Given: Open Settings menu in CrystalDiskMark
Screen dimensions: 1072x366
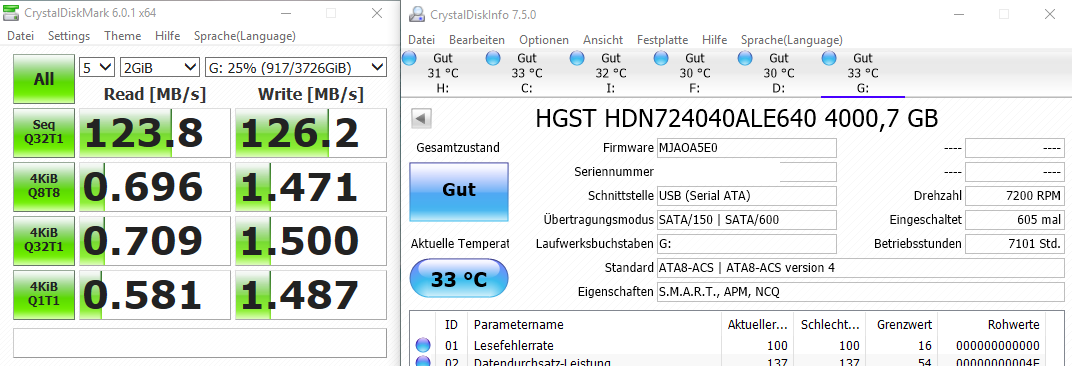Looking at the screenshot, I should coord(69,36).
